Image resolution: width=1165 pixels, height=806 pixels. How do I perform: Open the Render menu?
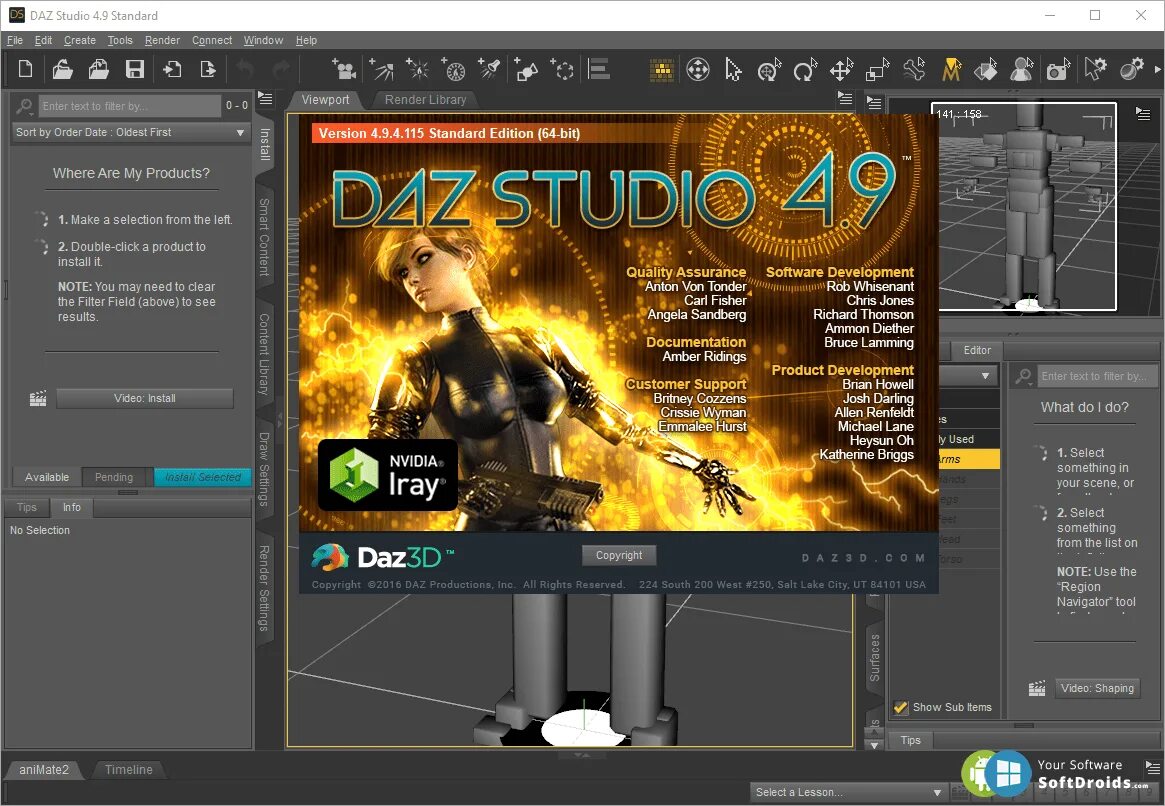click(162, 40)
